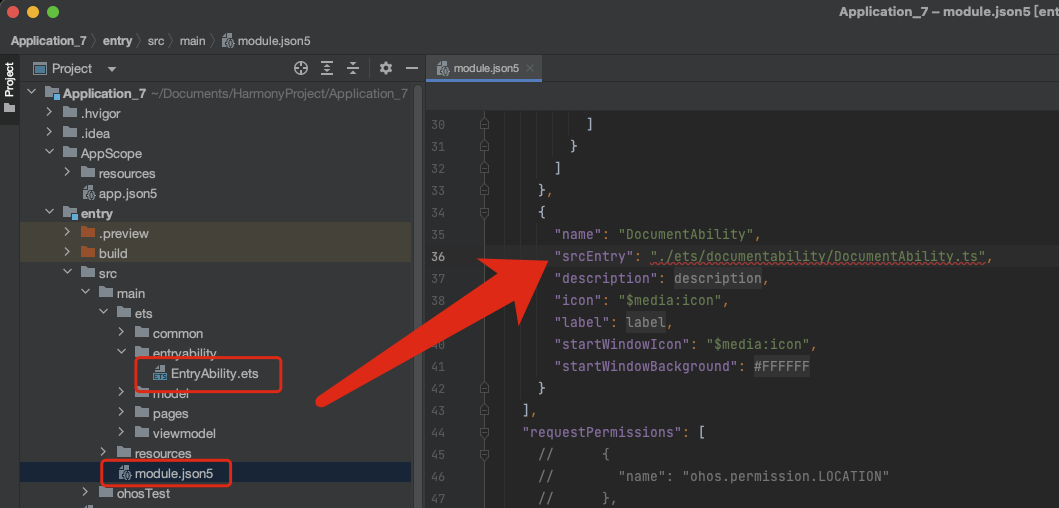The width and height of the screenshot is (1059, 508).
Task: Toggle the code fold marker on line 31
Action: point(484,146)
